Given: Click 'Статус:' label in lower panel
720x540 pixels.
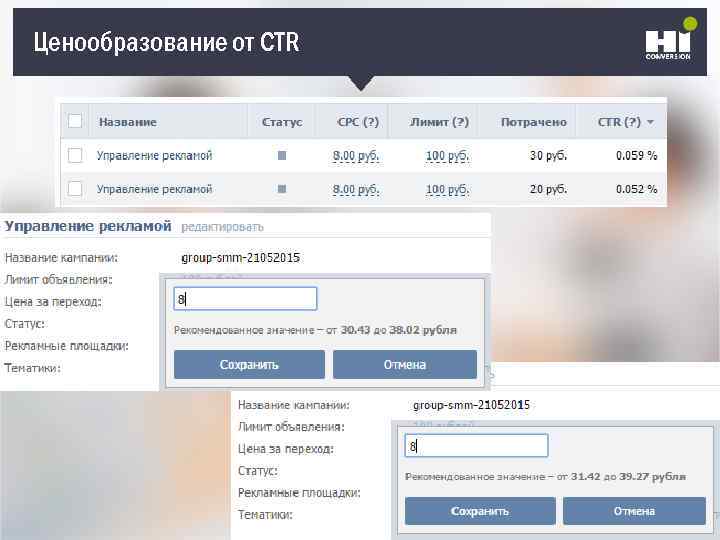Looking at the screenshot, I should tap(258, 471).
